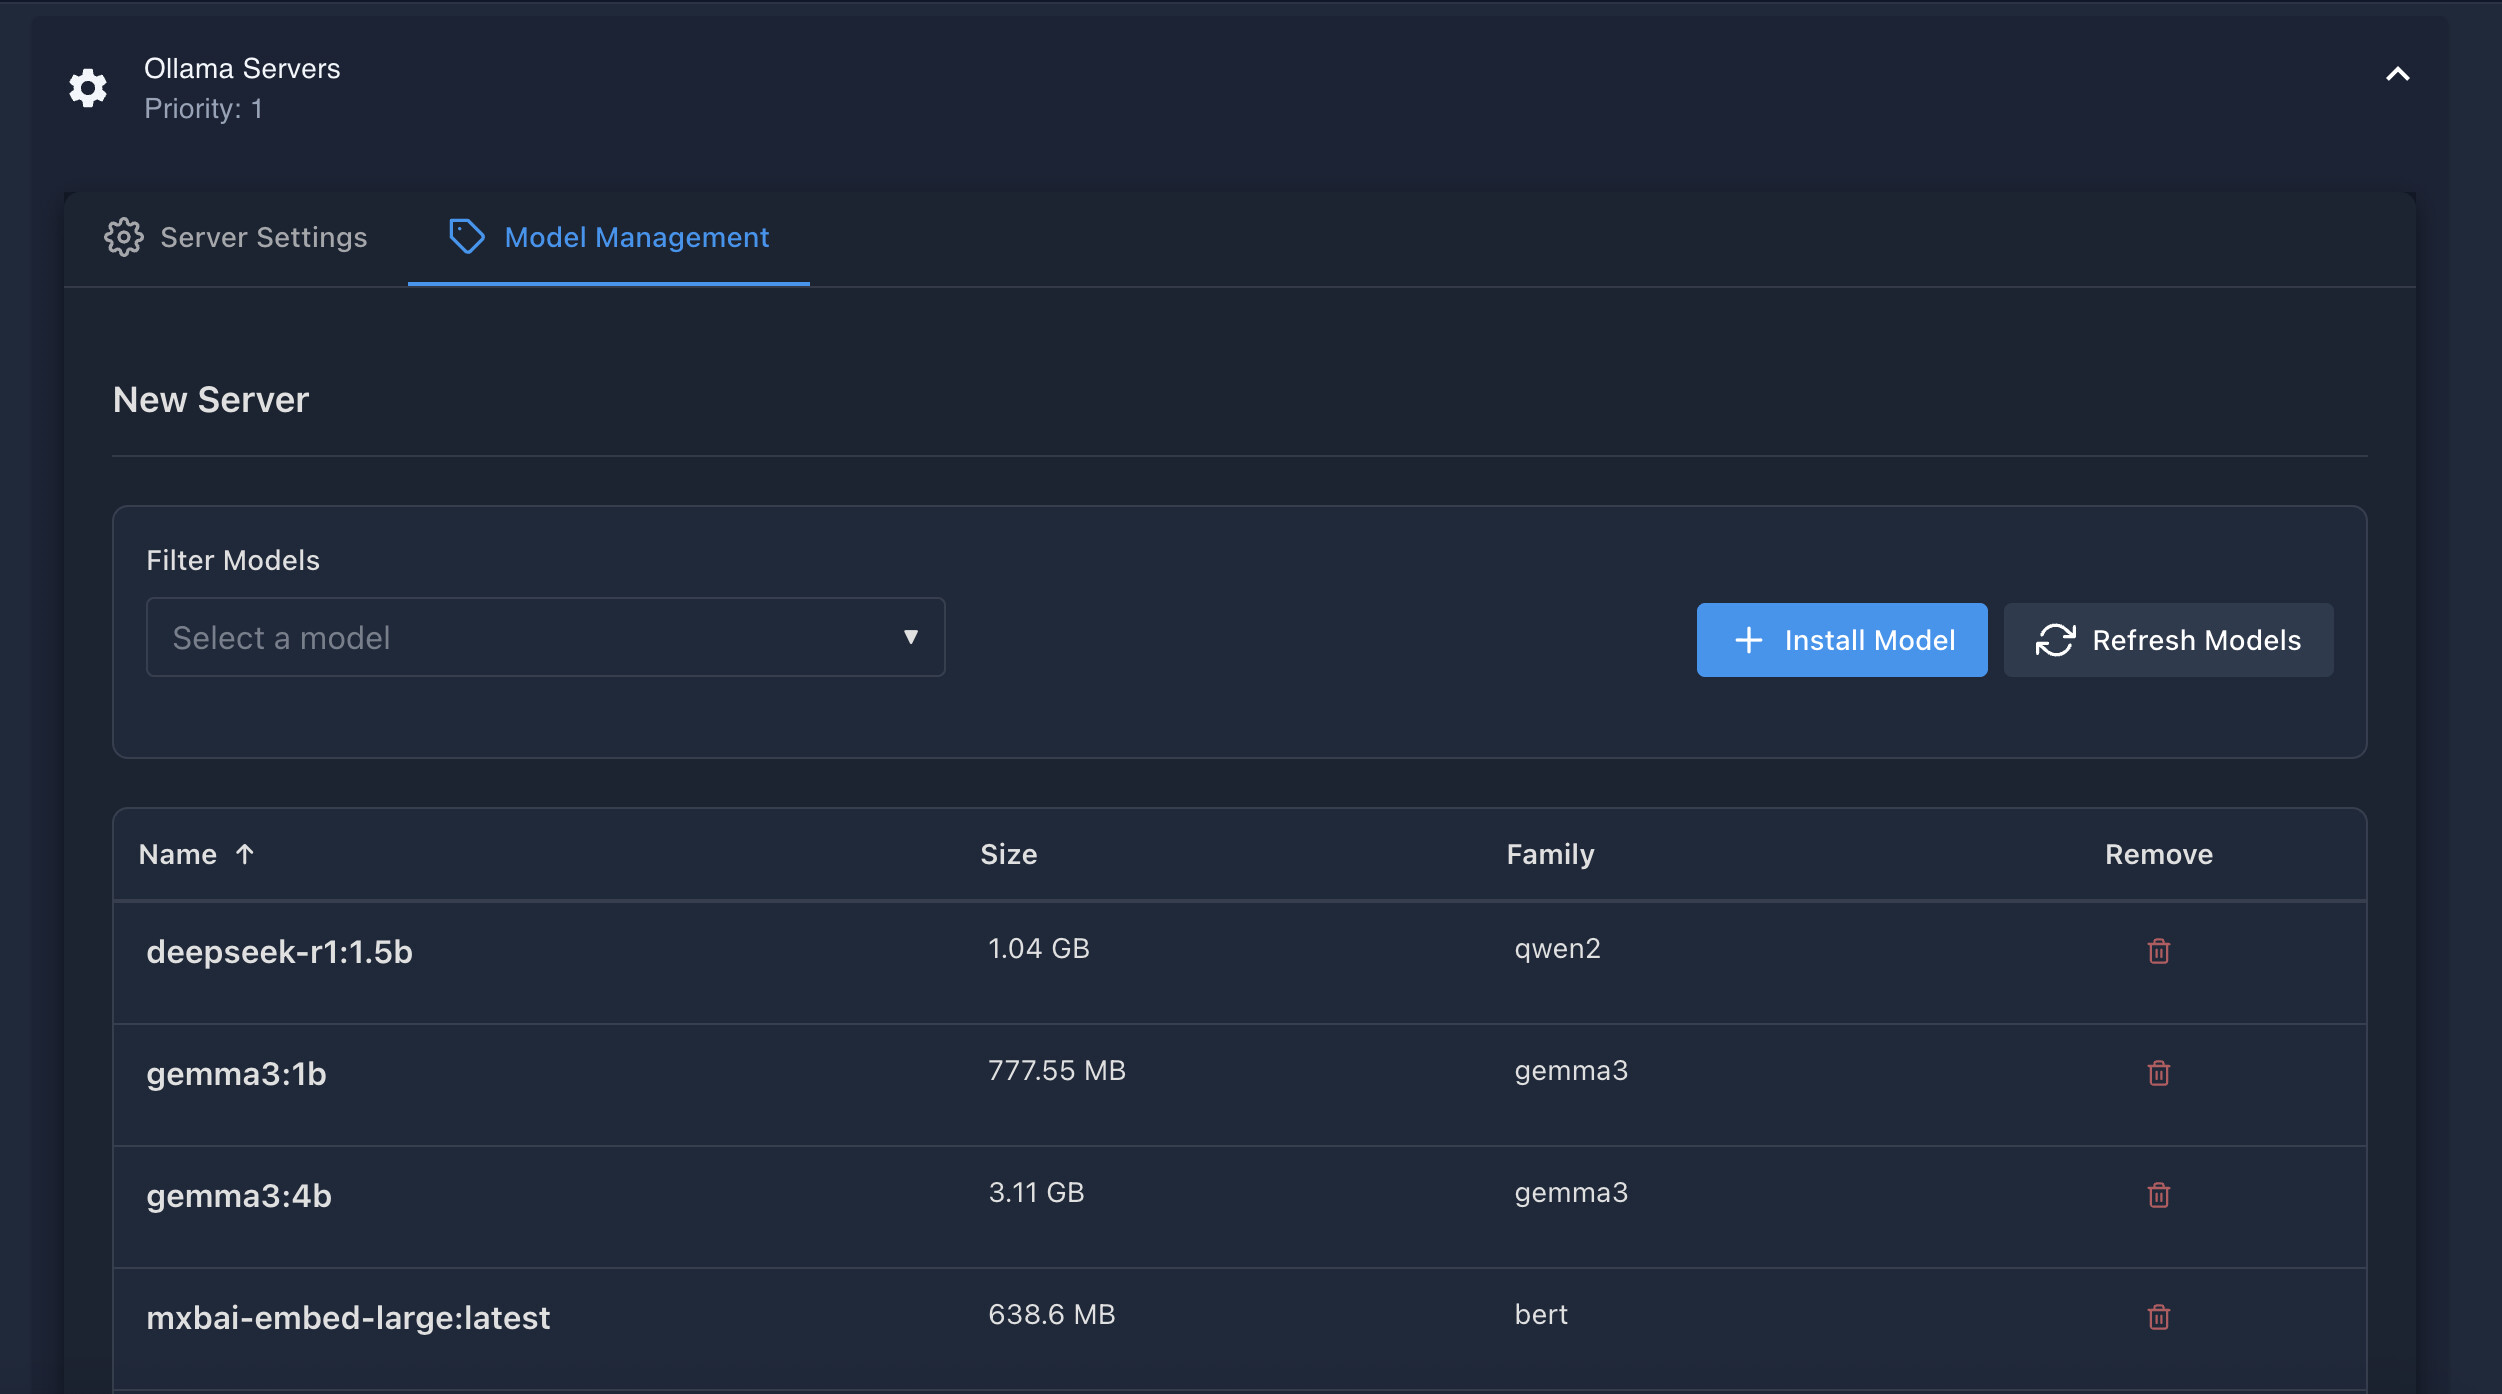Open the Select a model dropdown
The height and width of the screenshot is (1394, 2502).
(545, 637)
